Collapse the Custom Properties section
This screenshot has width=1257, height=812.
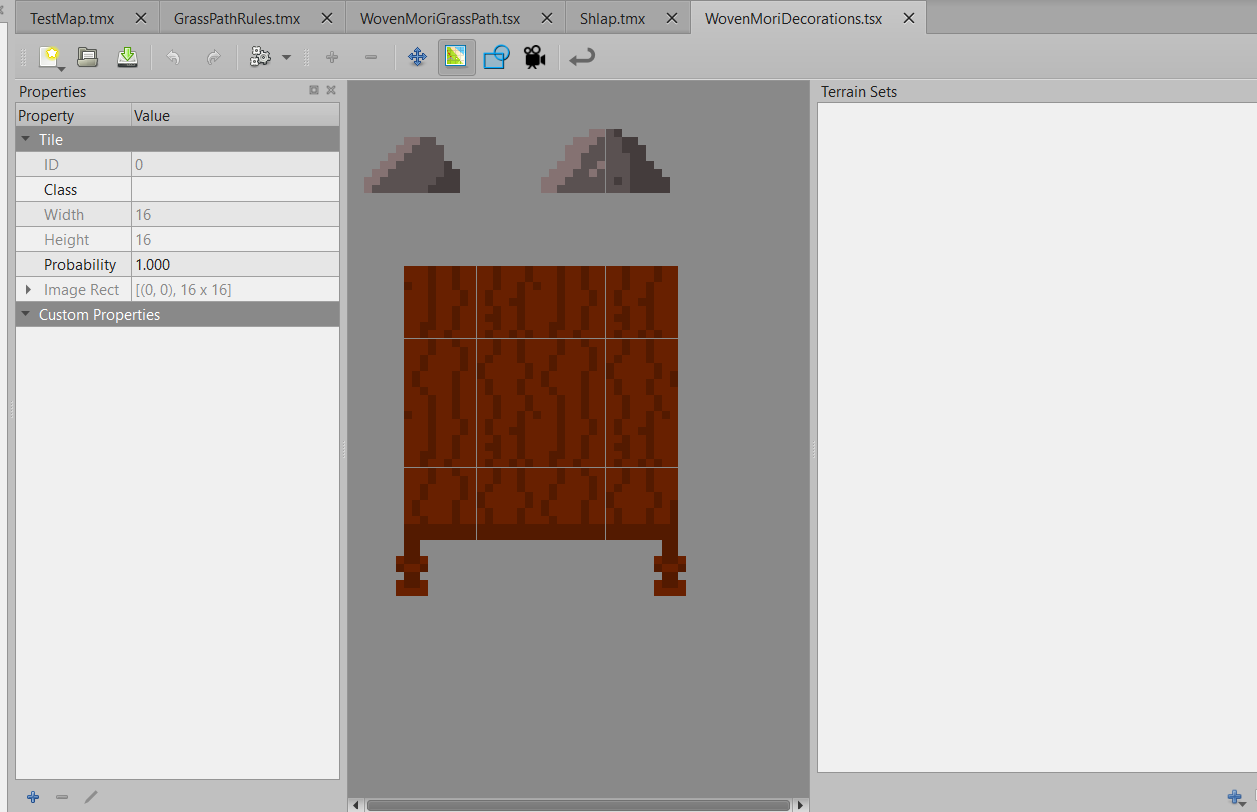click(25, 315)
